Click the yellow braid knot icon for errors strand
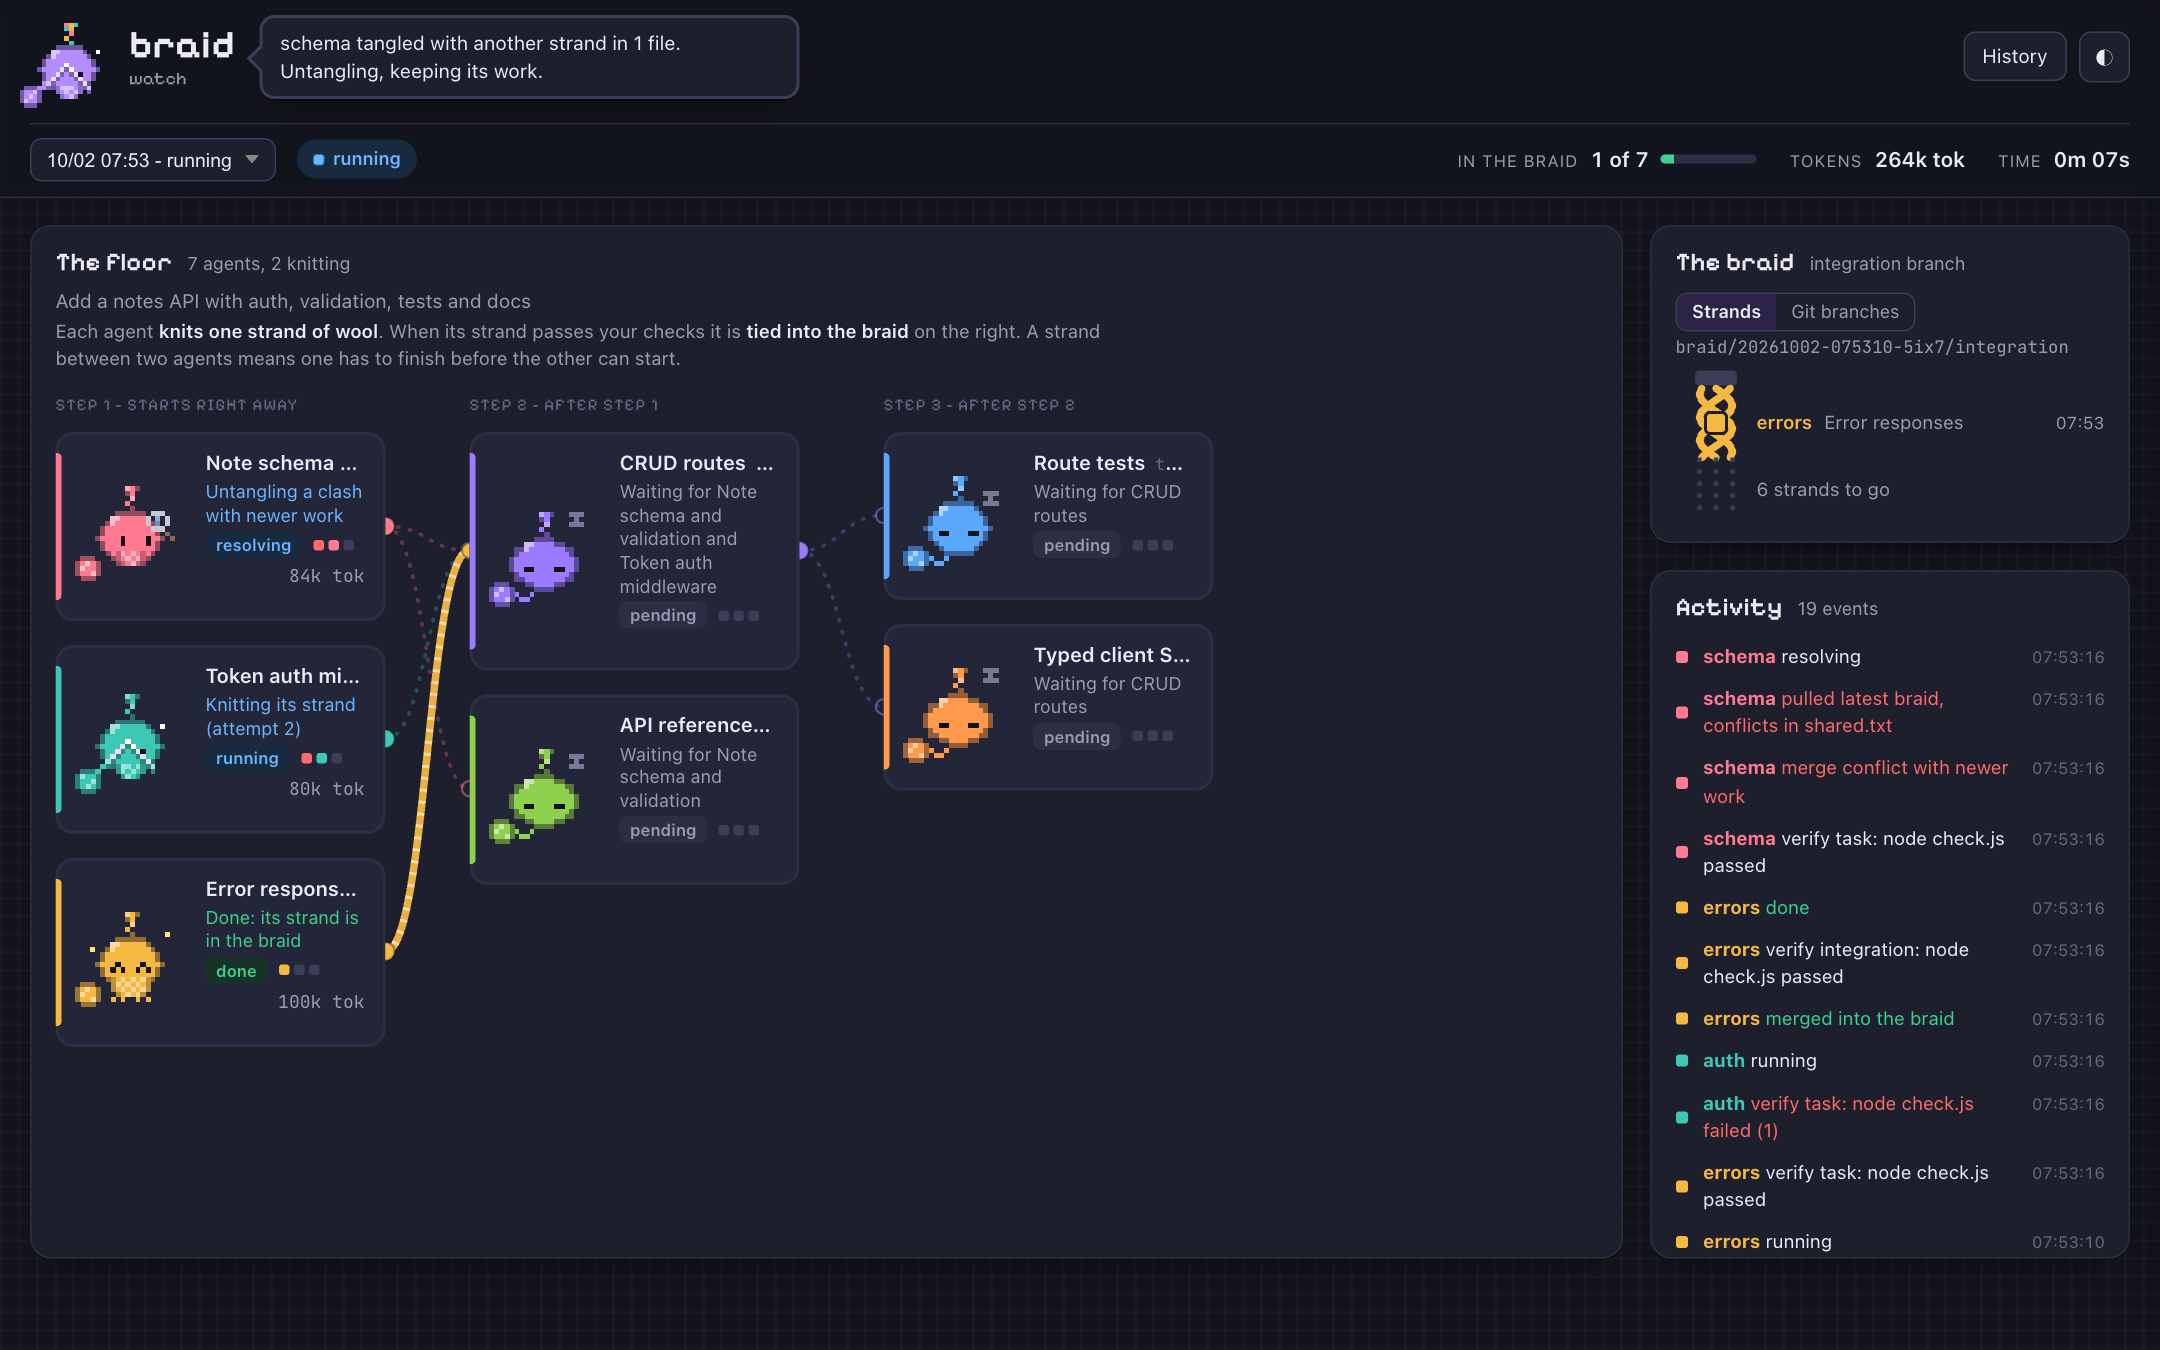This screenshot has width=2160, height=1350. click(1716, 421)
